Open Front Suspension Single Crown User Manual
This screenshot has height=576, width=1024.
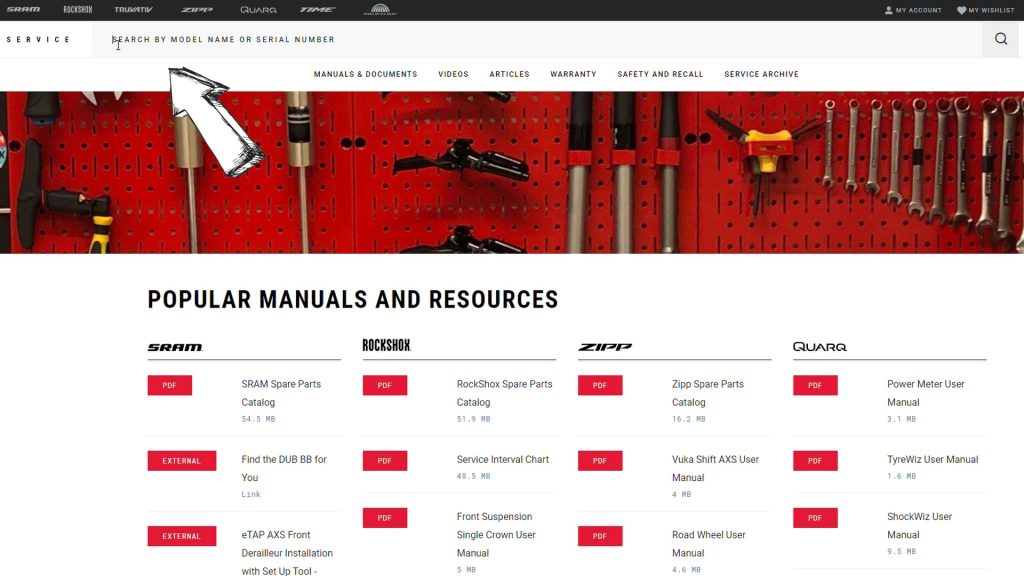click(x=496, y=535)
